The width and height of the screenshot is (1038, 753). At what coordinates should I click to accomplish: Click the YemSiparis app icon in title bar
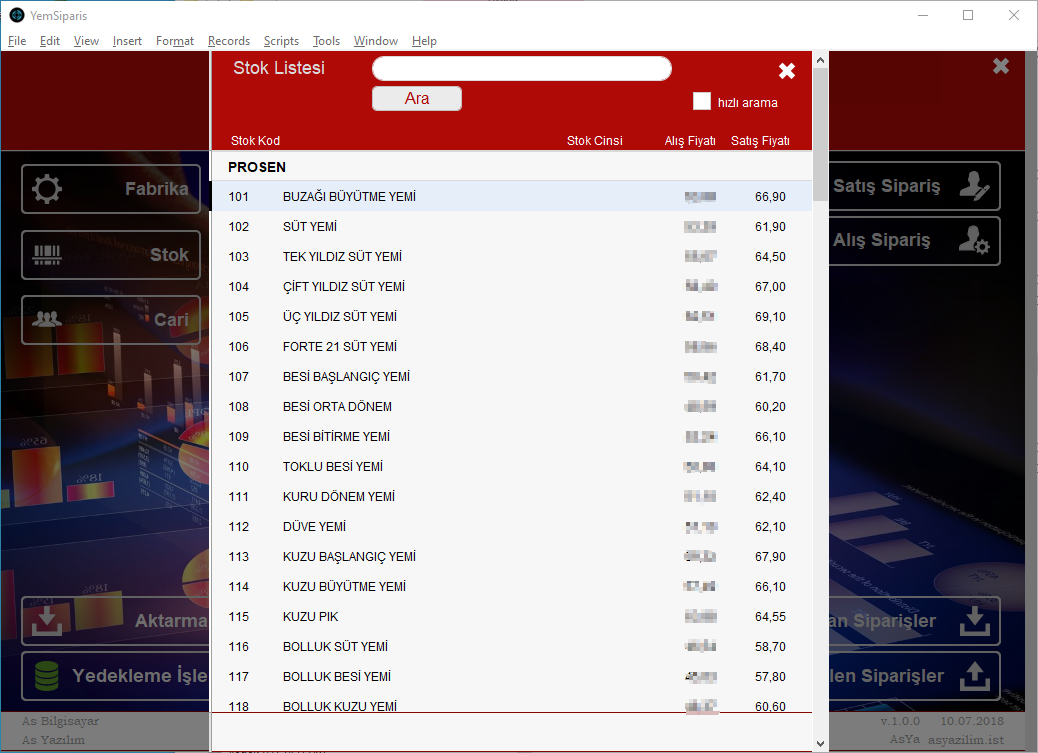click(17, 15)
